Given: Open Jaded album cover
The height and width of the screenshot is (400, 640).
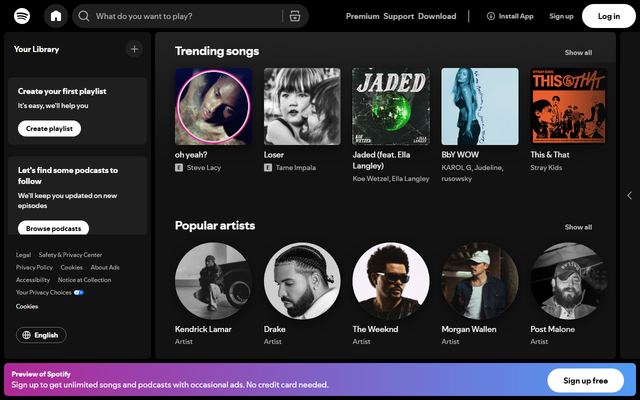Looking at the screenshot, I should (391, 107).
